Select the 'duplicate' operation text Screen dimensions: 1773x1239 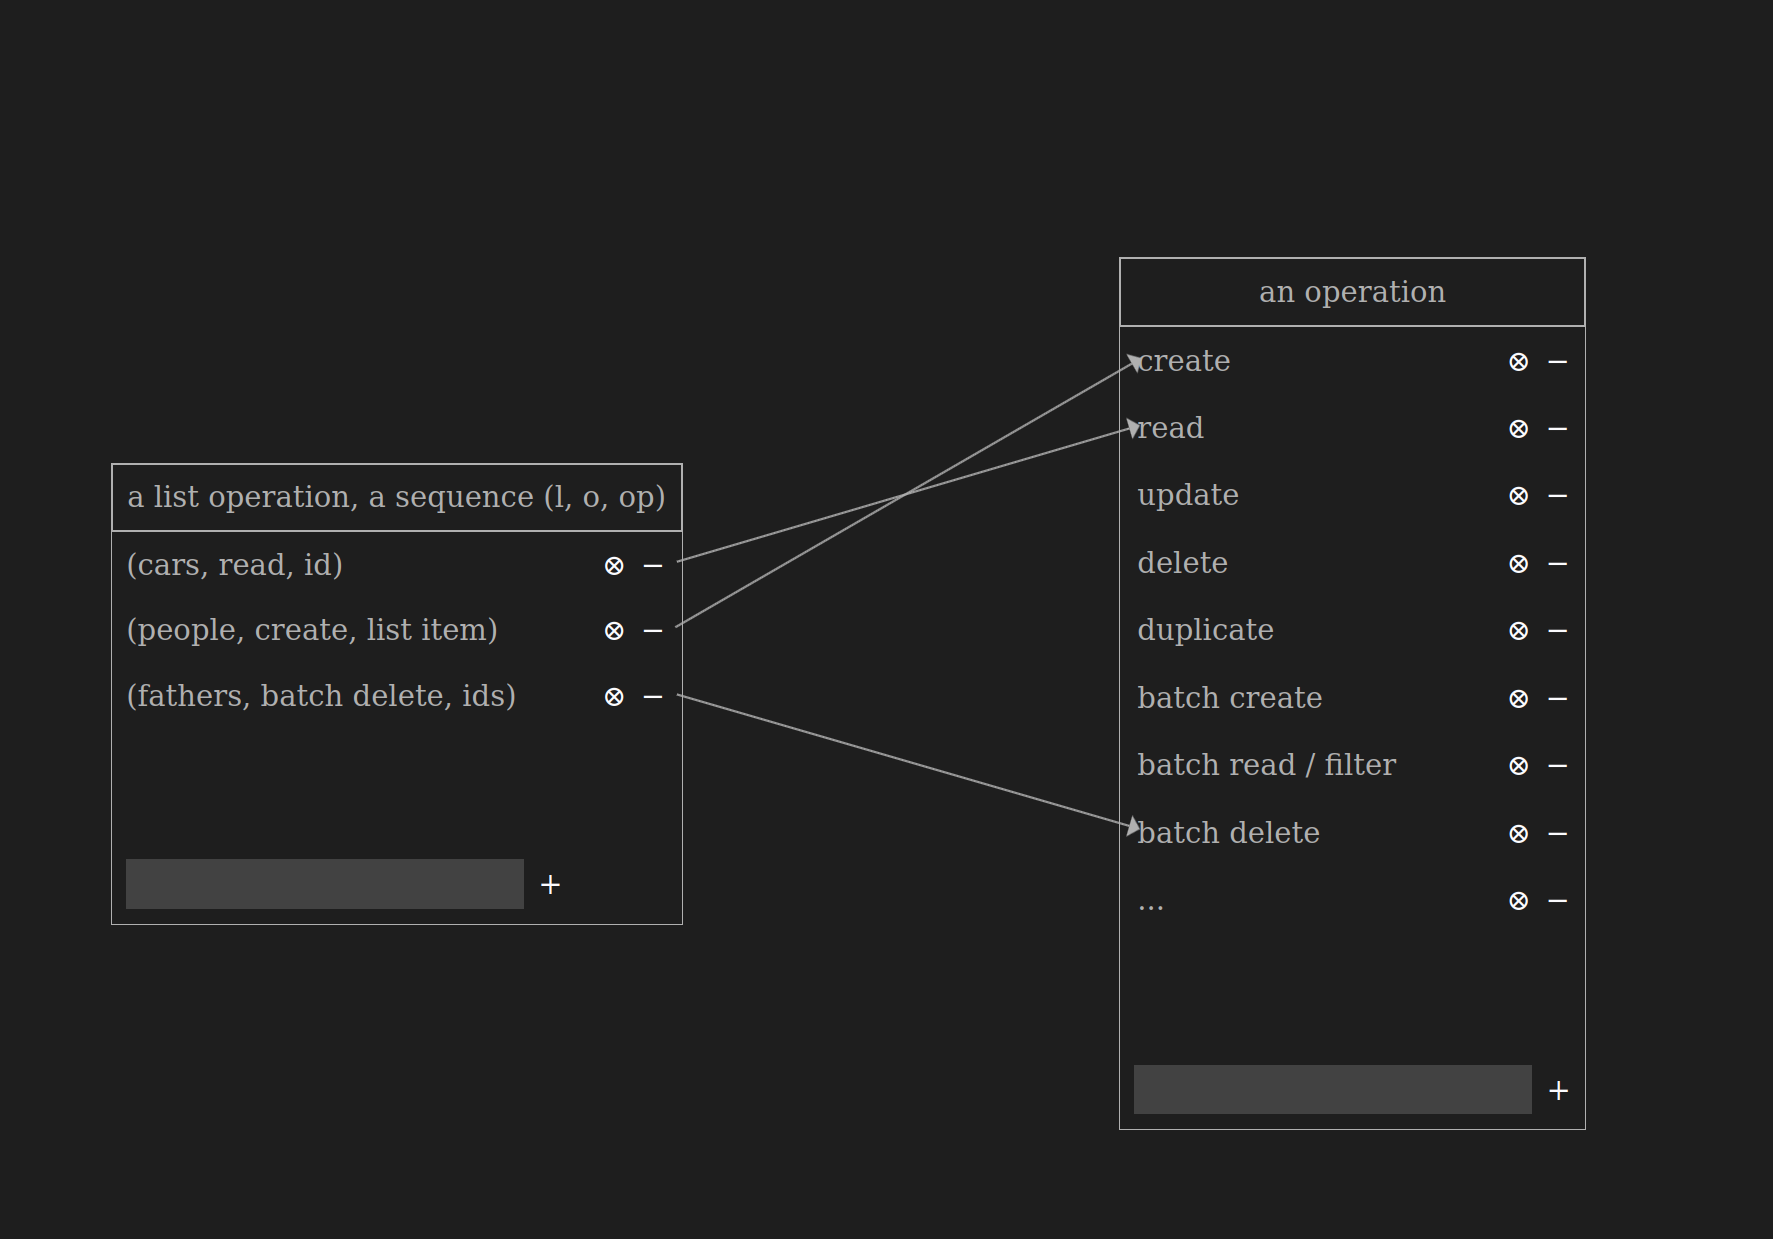tap(1206, 630)
